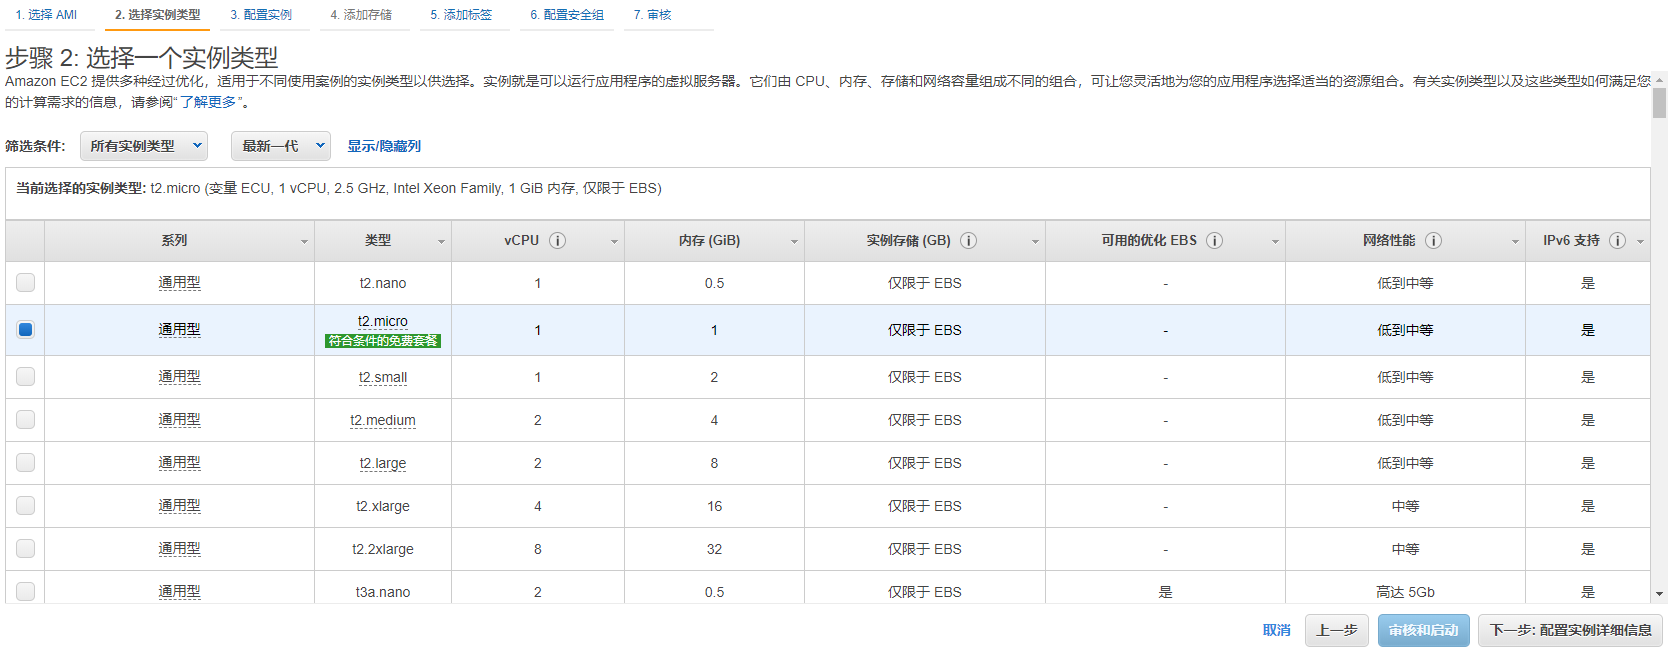Open the 5. 添加标签 step tab
1670x663 pixels.
(x=461, y=15)
